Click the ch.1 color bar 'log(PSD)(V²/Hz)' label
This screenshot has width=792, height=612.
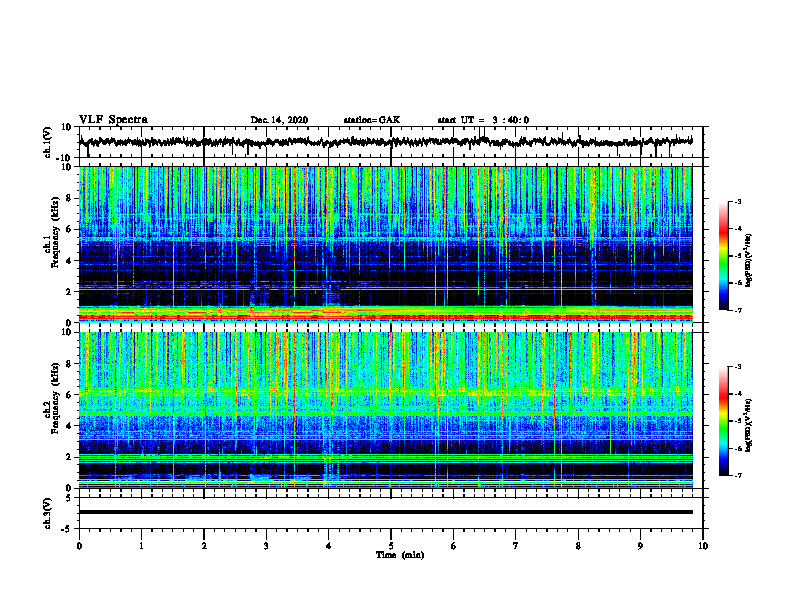coord(749,261)
